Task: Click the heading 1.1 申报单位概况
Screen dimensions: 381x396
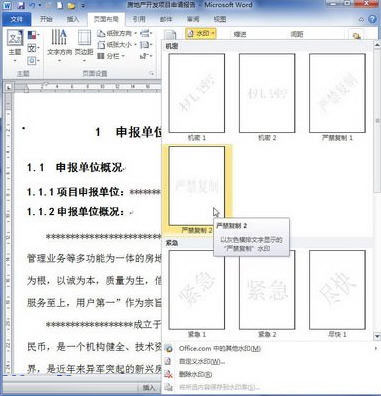Action: 75,167
